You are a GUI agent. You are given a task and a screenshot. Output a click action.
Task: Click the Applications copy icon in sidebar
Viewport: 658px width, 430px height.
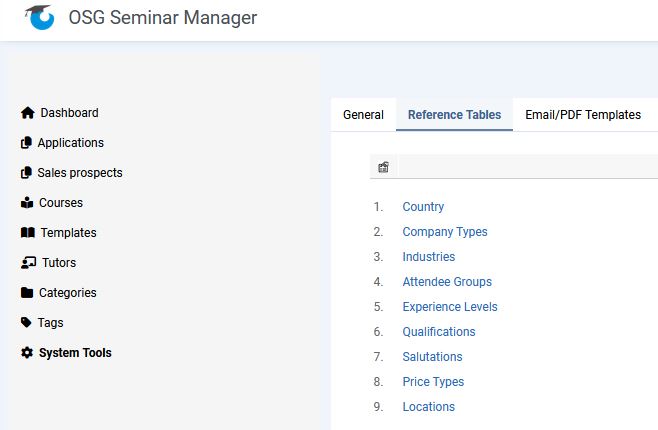pos(27,143)
